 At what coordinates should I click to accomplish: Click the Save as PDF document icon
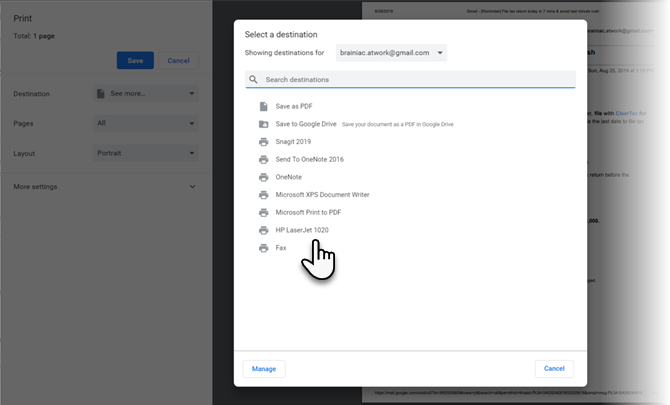(x=264, y=106)
